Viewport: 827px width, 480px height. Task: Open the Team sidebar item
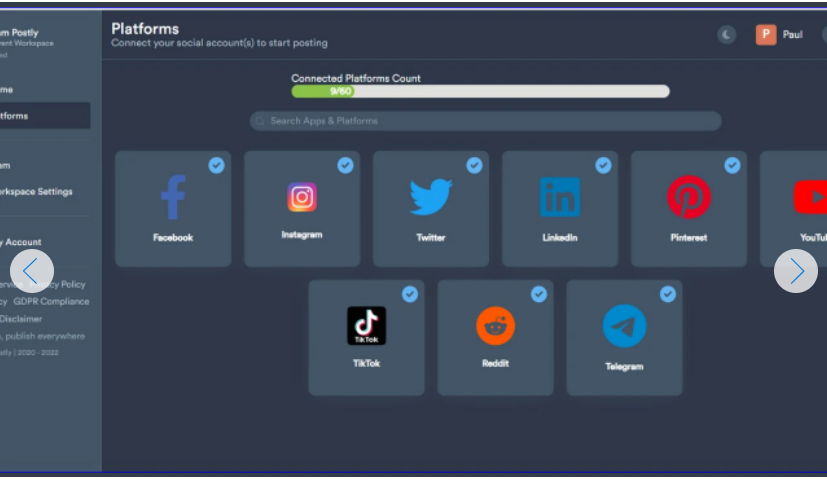pyautogui.click(x=5, y=166)
